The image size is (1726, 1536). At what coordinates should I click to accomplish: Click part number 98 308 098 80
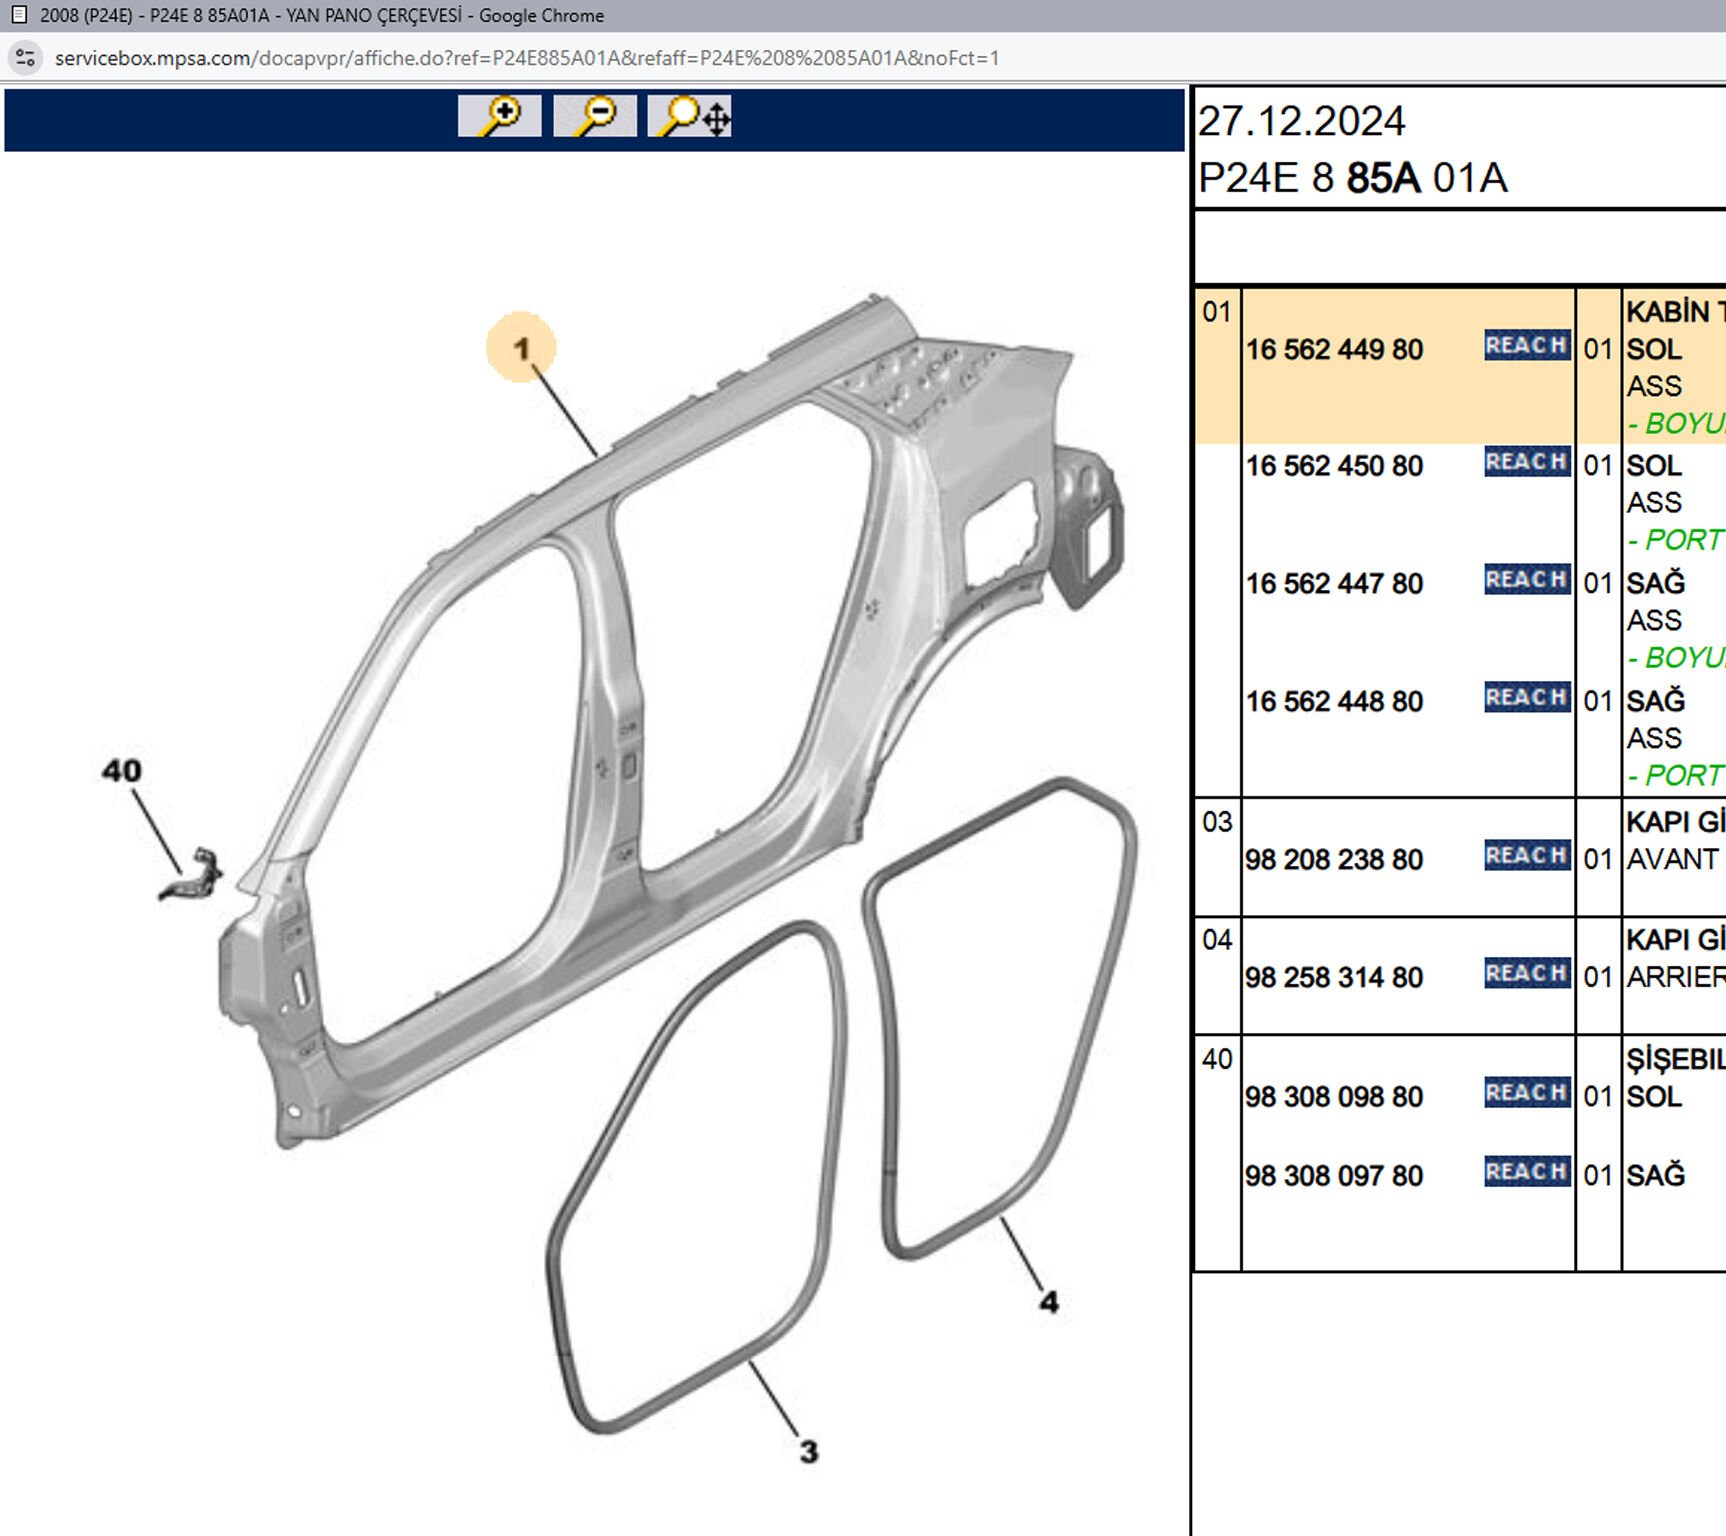pyautogui.click(x=1334, y=1097)
